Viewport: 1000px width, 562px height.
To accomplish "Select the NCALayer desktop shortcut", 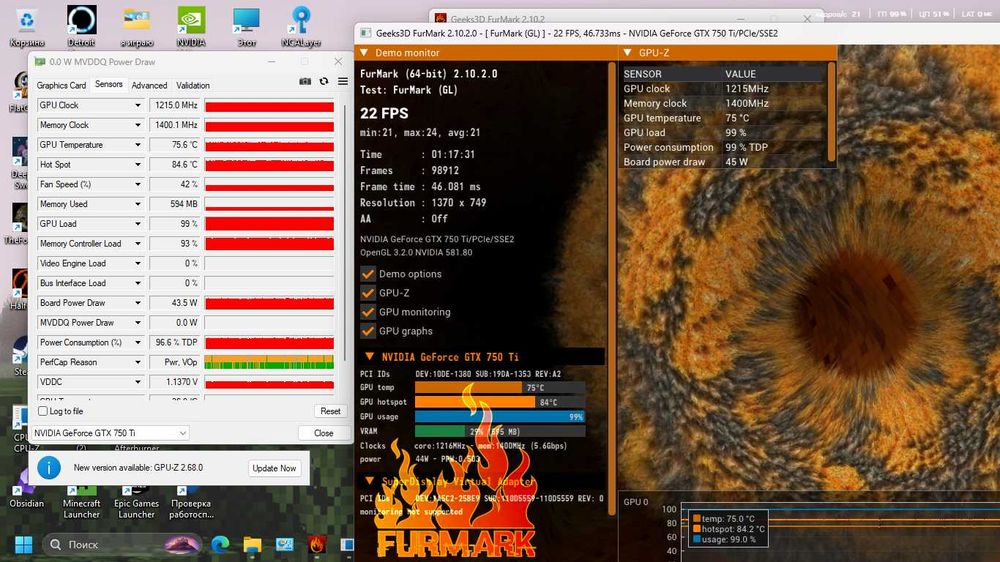I will [x=301, y=27].
